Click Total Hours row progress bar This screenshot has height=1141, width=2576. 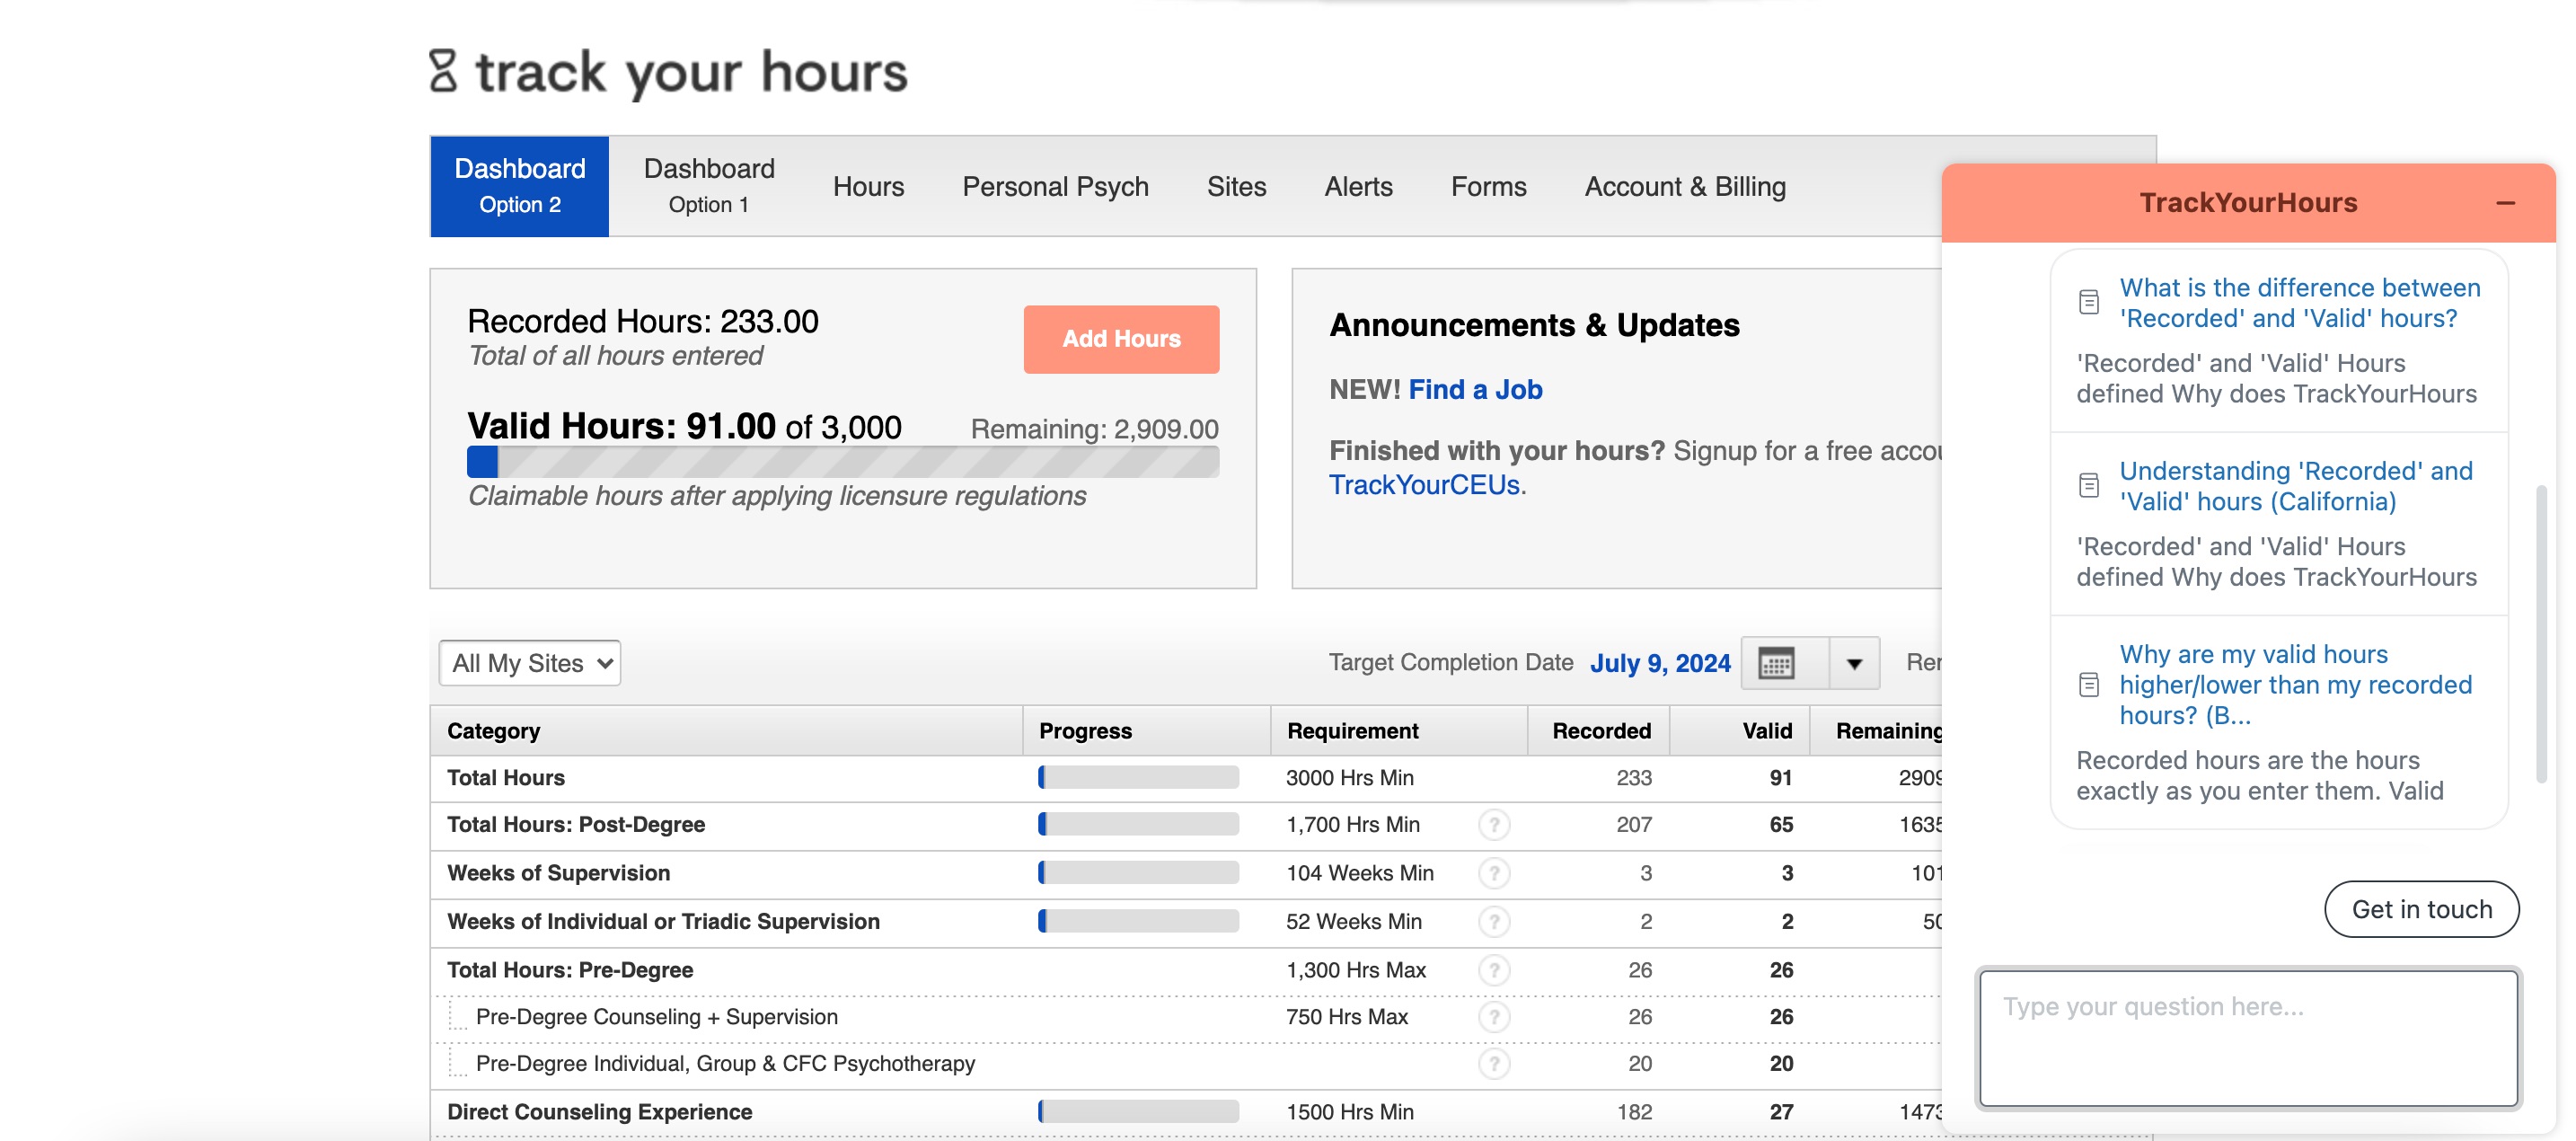coord(1138,777)
